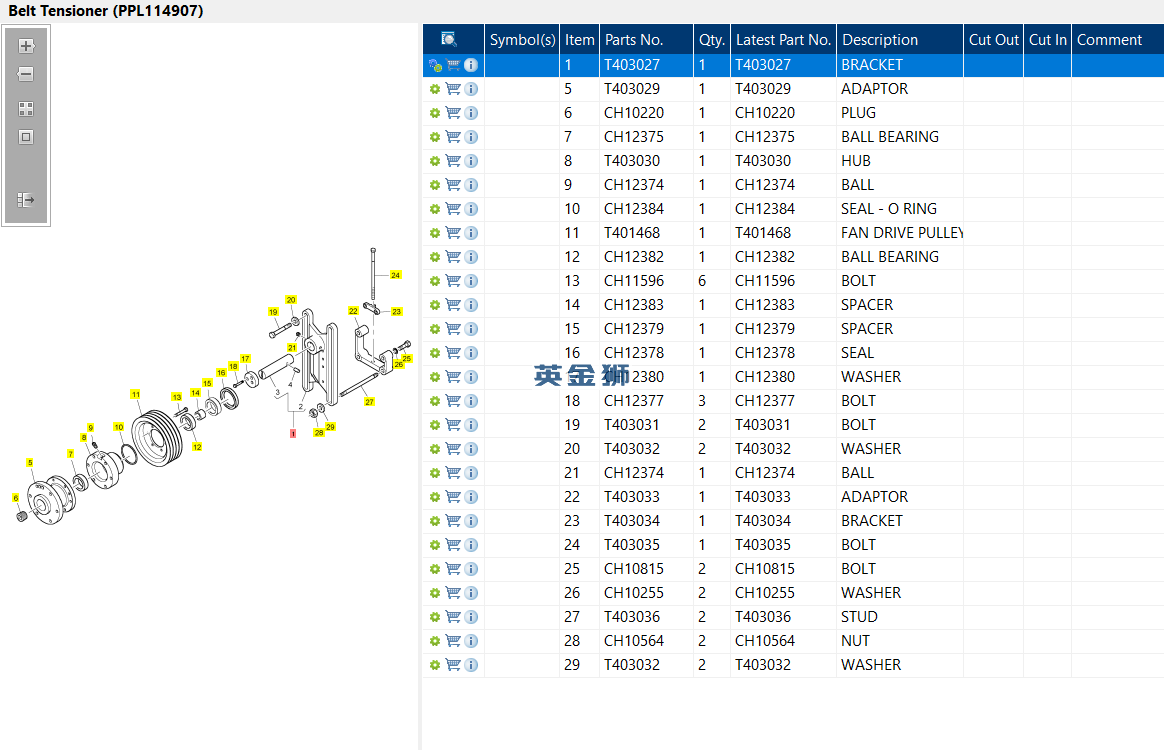
Task: Click the export list arrow icon in toolbar
Action: (x=26, y=200)
